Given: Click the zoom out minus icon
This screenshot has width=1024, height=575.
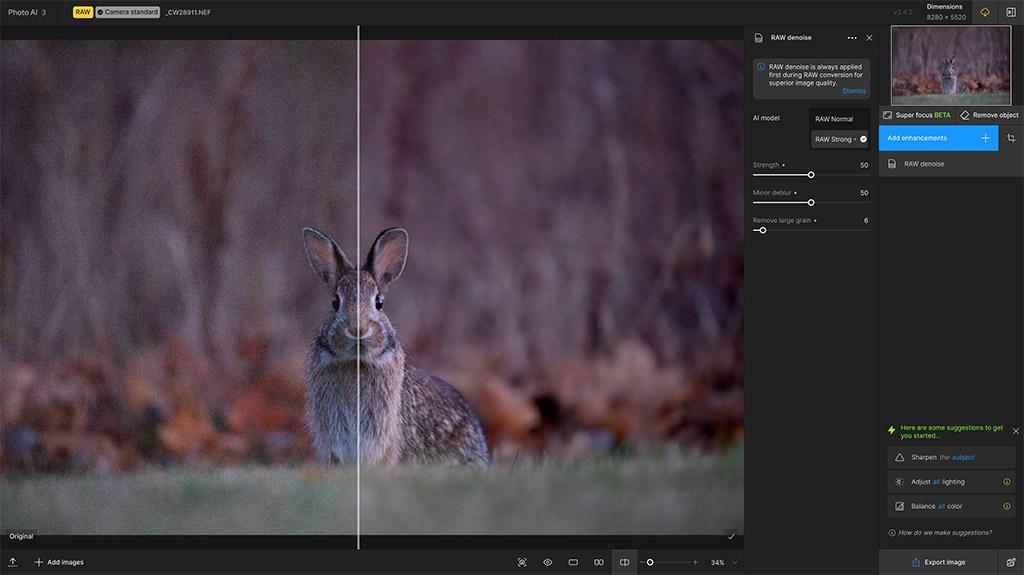Looking at the screenshot, I should point(642,562).
